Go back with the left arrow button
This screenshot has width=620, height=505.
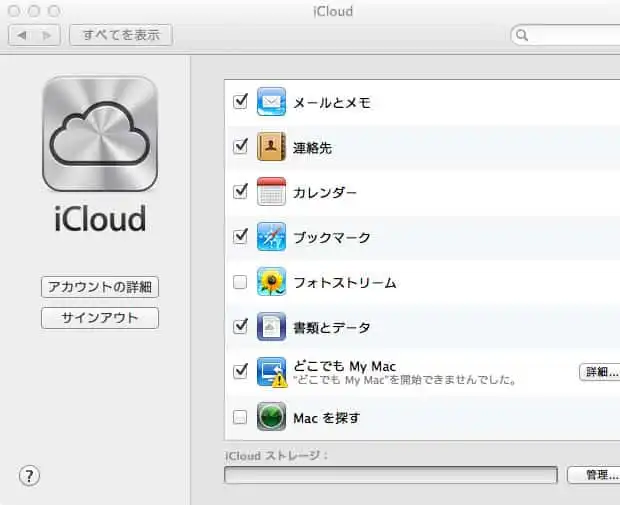[x=23, y=35]
